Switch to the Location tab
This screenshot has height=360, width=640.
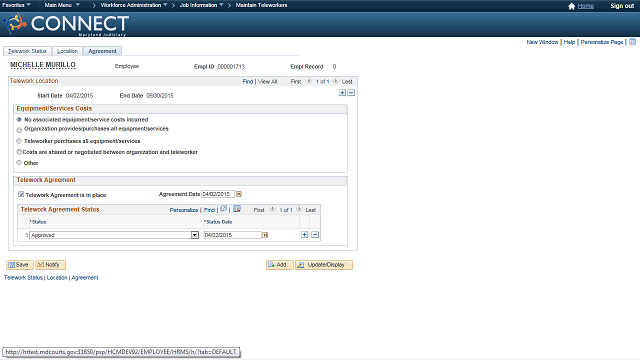[67, 51]
